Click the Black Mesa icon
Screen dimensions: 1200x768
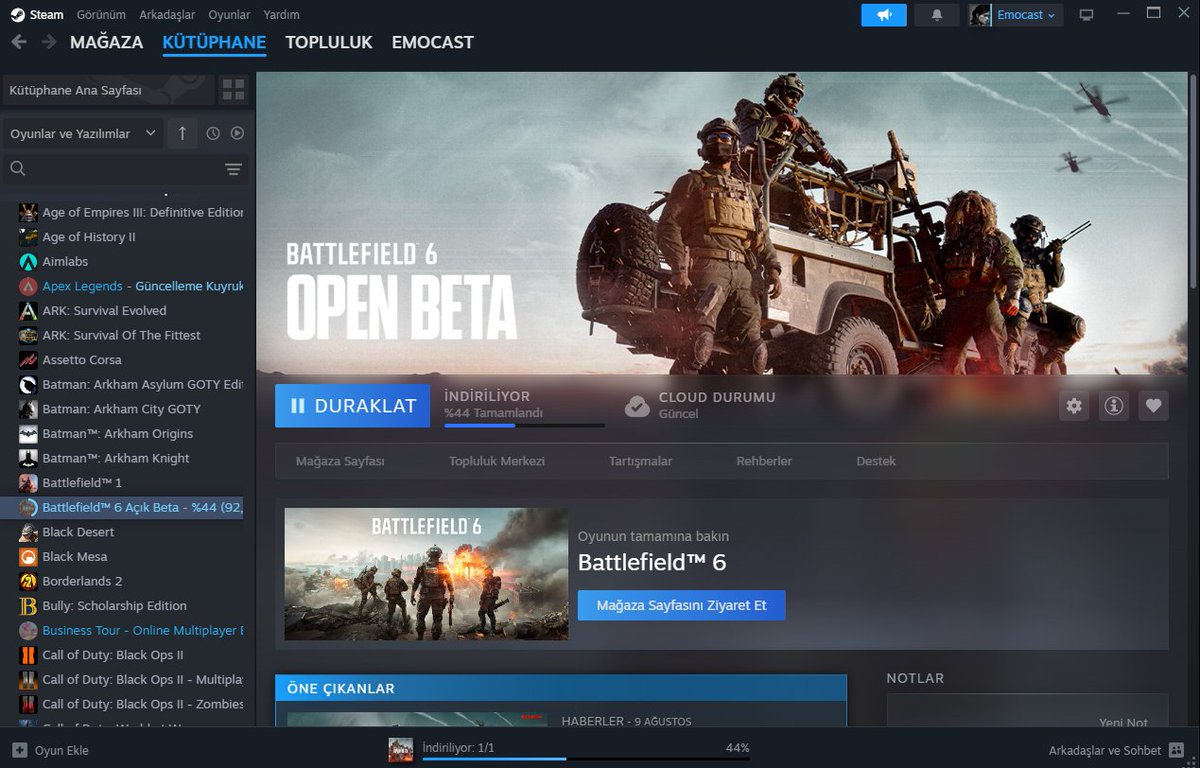pyautogui.click(x=28, y=556)
